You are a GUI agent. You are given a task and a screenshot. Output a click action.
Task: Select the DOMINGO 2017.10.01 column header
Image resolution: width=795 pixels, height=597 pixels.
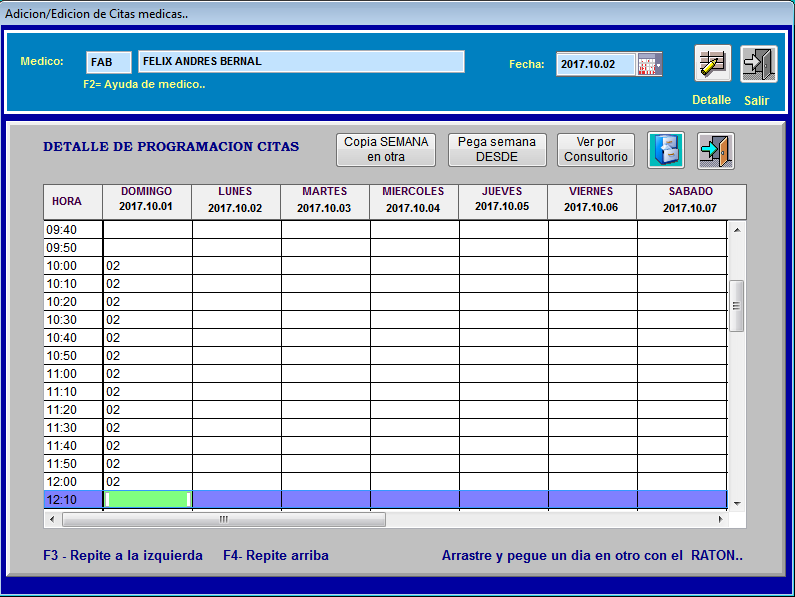(x=147, y=202)
